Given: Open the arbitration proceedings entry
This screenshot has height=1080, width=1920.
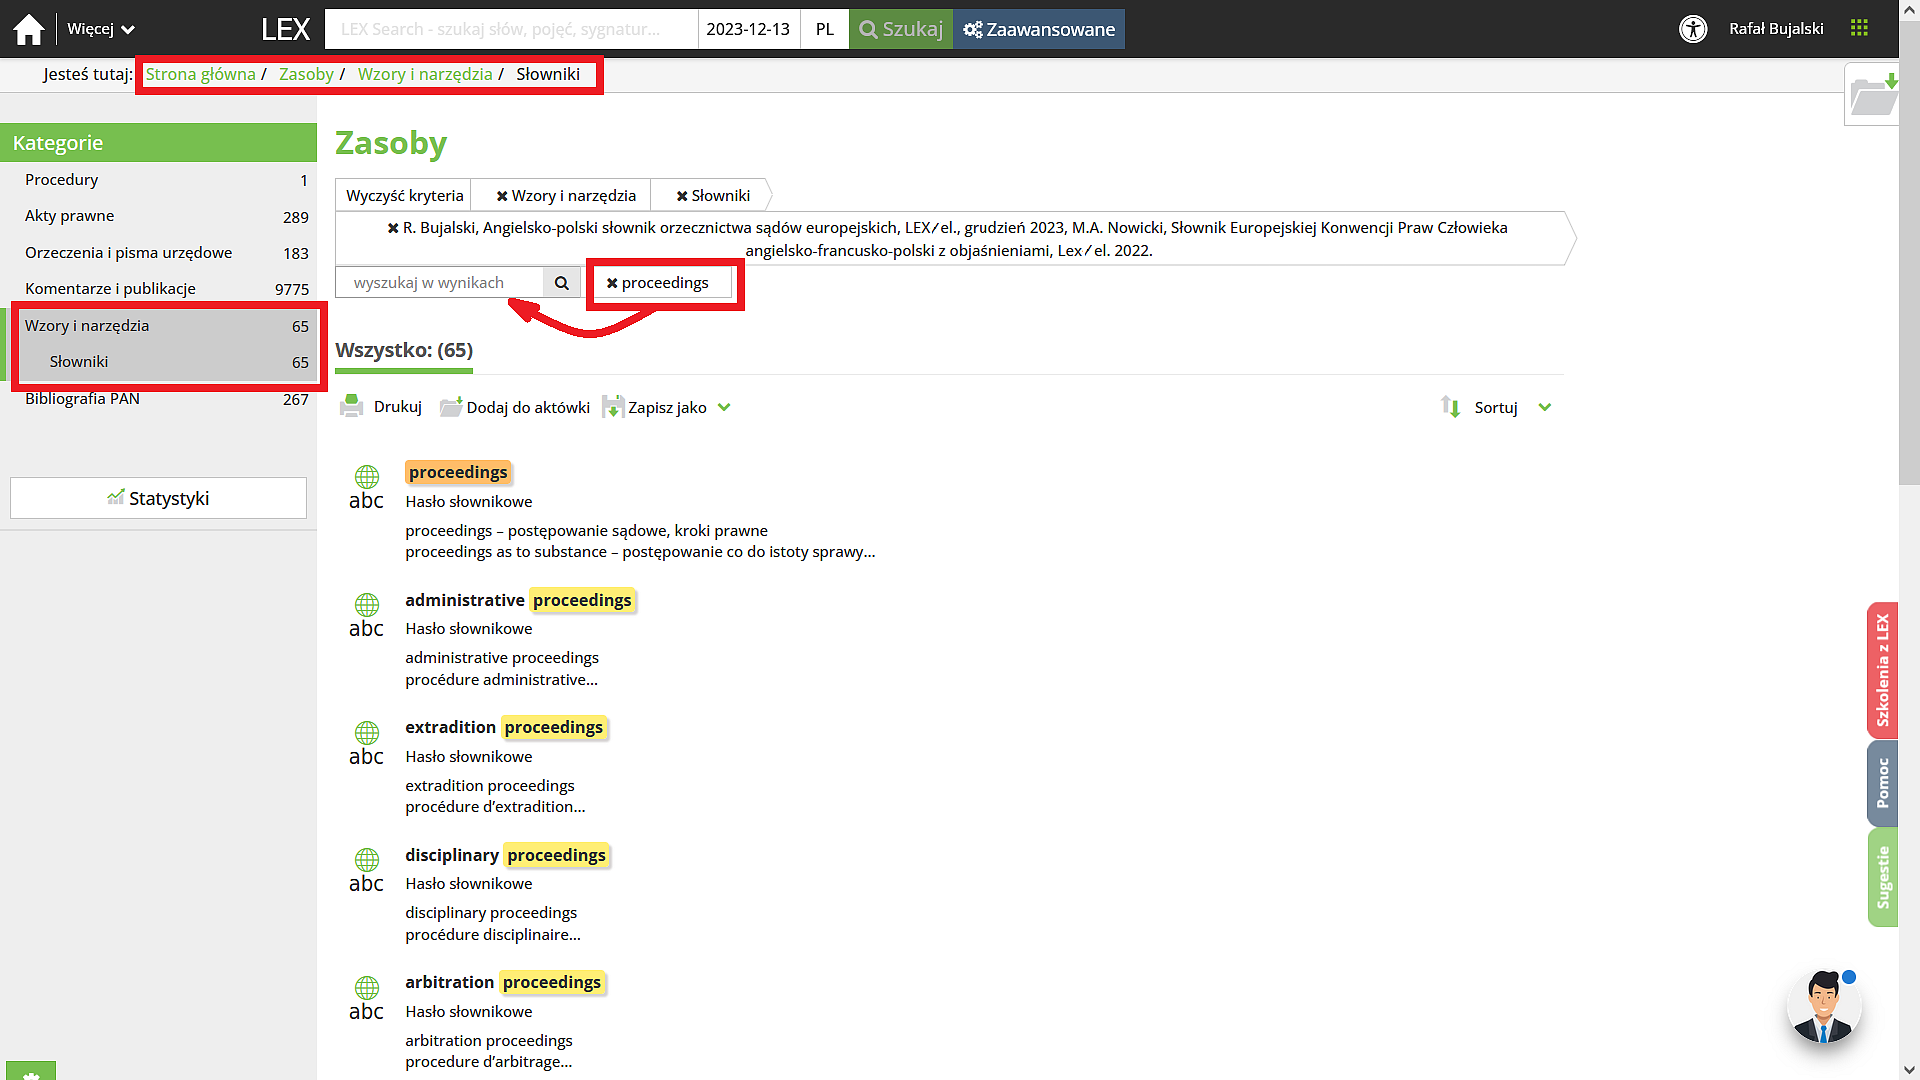Looking at the screenshot, I should tap(504, 982).
